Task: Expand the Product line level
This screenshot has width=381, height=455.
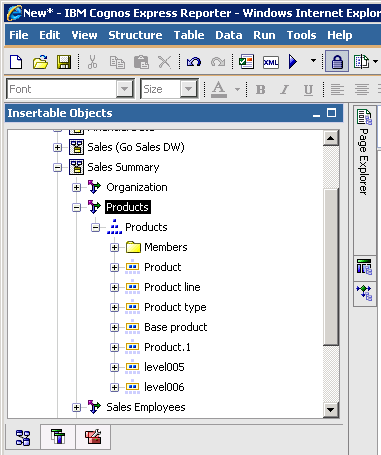Action: tap(114, 287)
